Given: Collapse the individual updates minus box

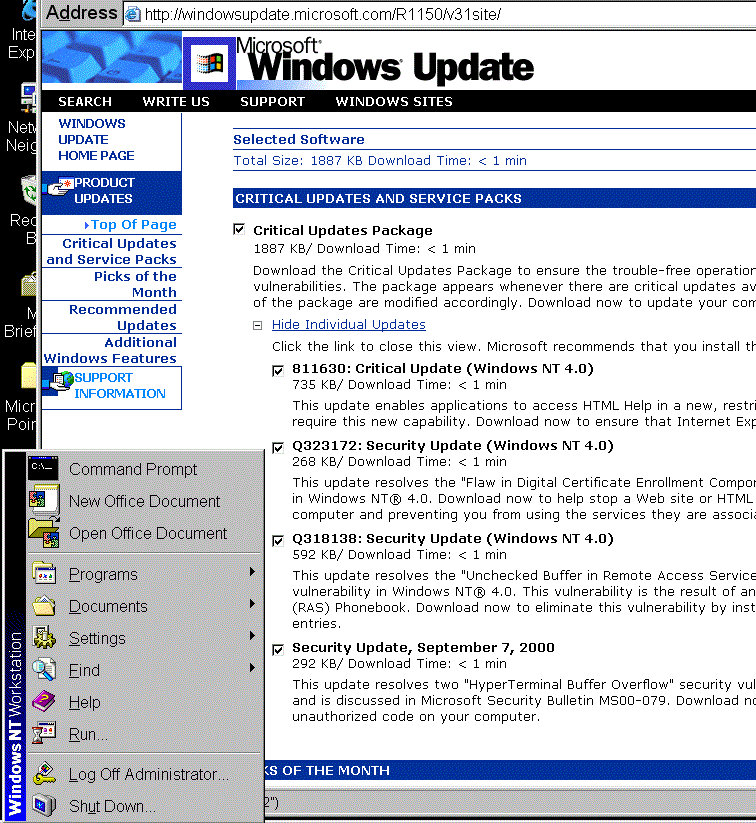Looking at the screenshot, I should point(257,325).
